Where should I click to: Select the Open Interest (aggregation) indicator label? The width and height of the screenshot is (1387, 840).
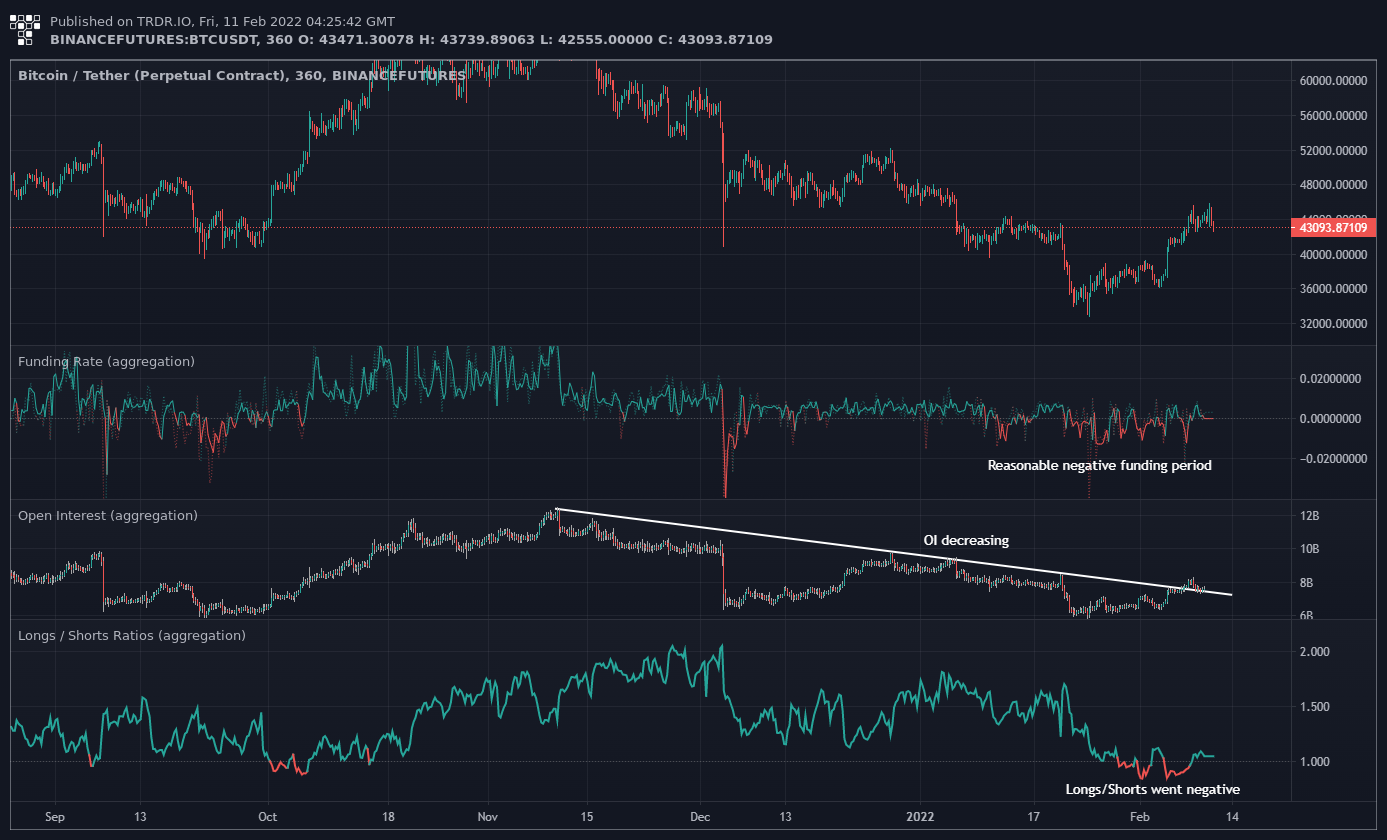point(108,515)
